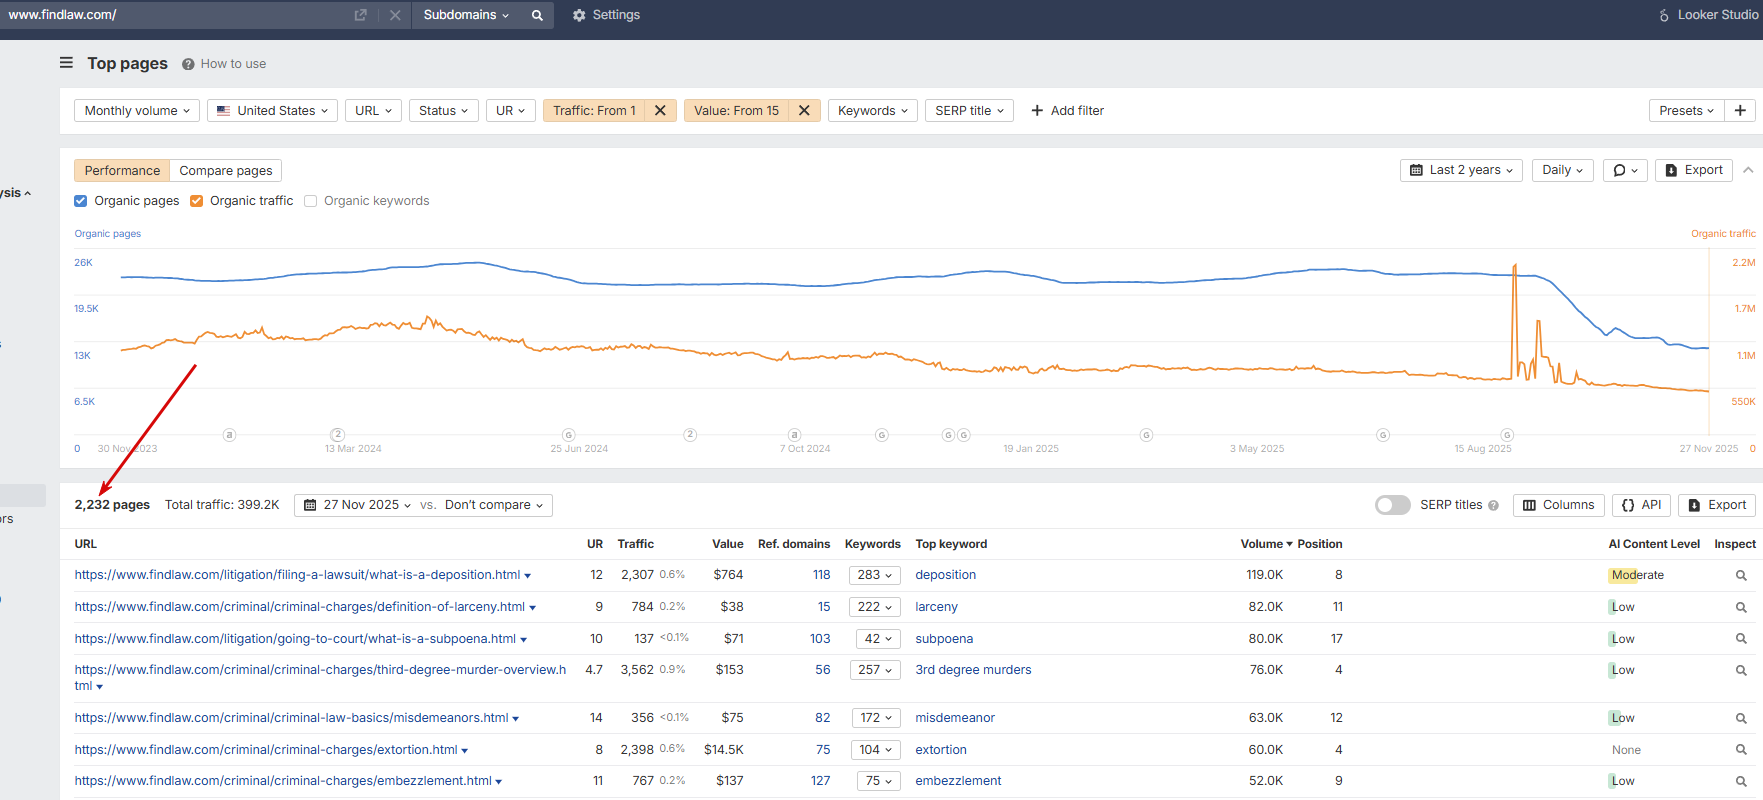
Task: Toggle the Organic traffic checkbox
Action: point(197,201)
